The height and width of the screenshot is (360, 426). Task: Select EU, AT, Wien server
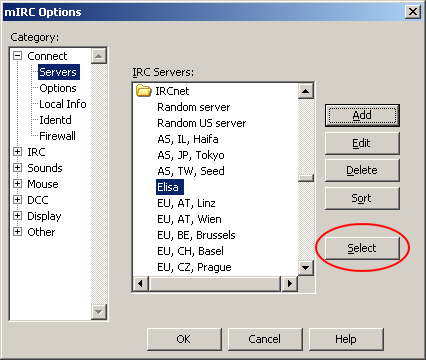[x=189, y=219]
